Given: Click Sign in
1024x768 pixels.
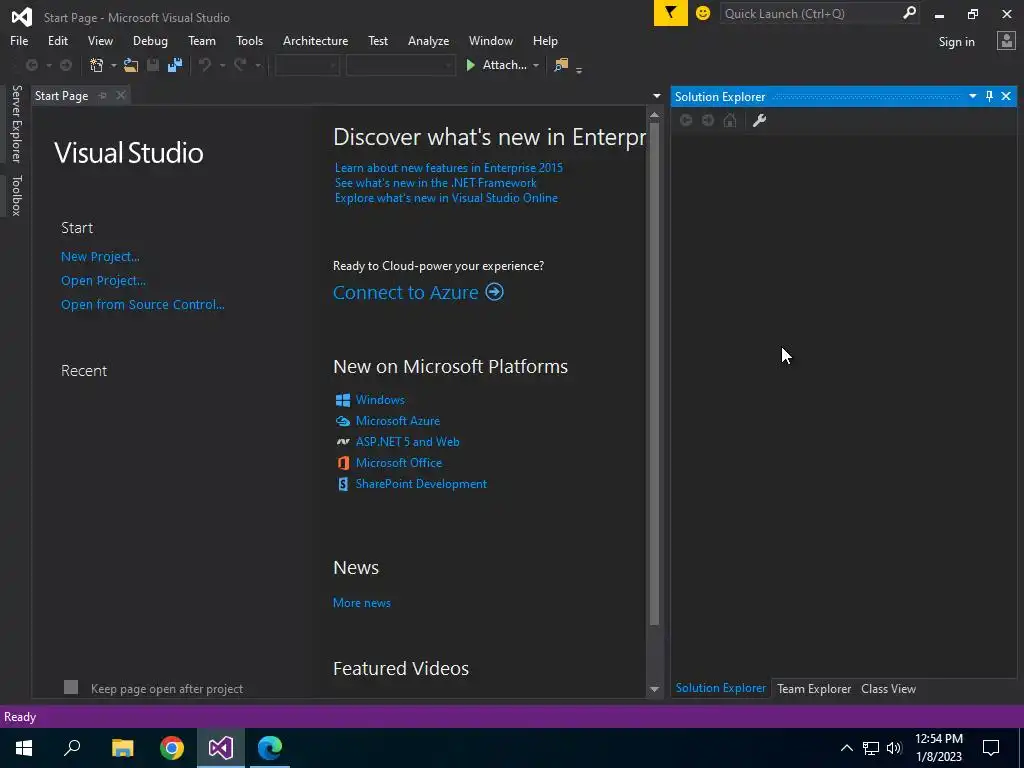Looking at the screenshot, I should (956, 42).
